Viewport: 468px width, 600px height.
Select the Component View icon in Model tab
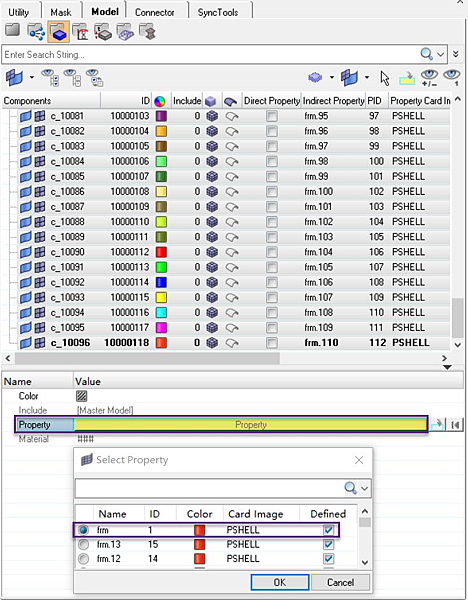(59, 31)
